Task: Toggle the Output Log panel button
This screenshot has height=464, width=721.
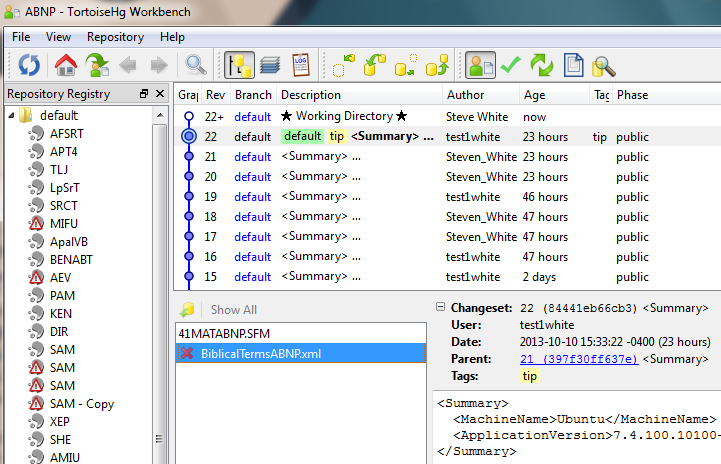Action: point(300,66)
